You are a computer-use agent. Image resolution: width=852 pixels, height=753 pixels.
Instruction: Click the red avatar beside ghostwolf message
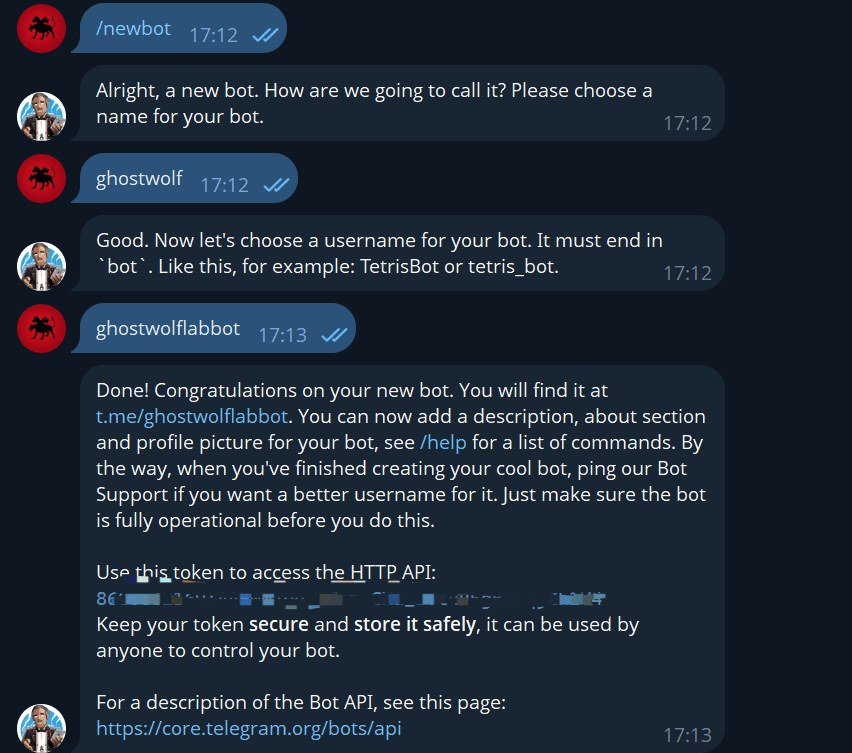click(x=41, y=178)
